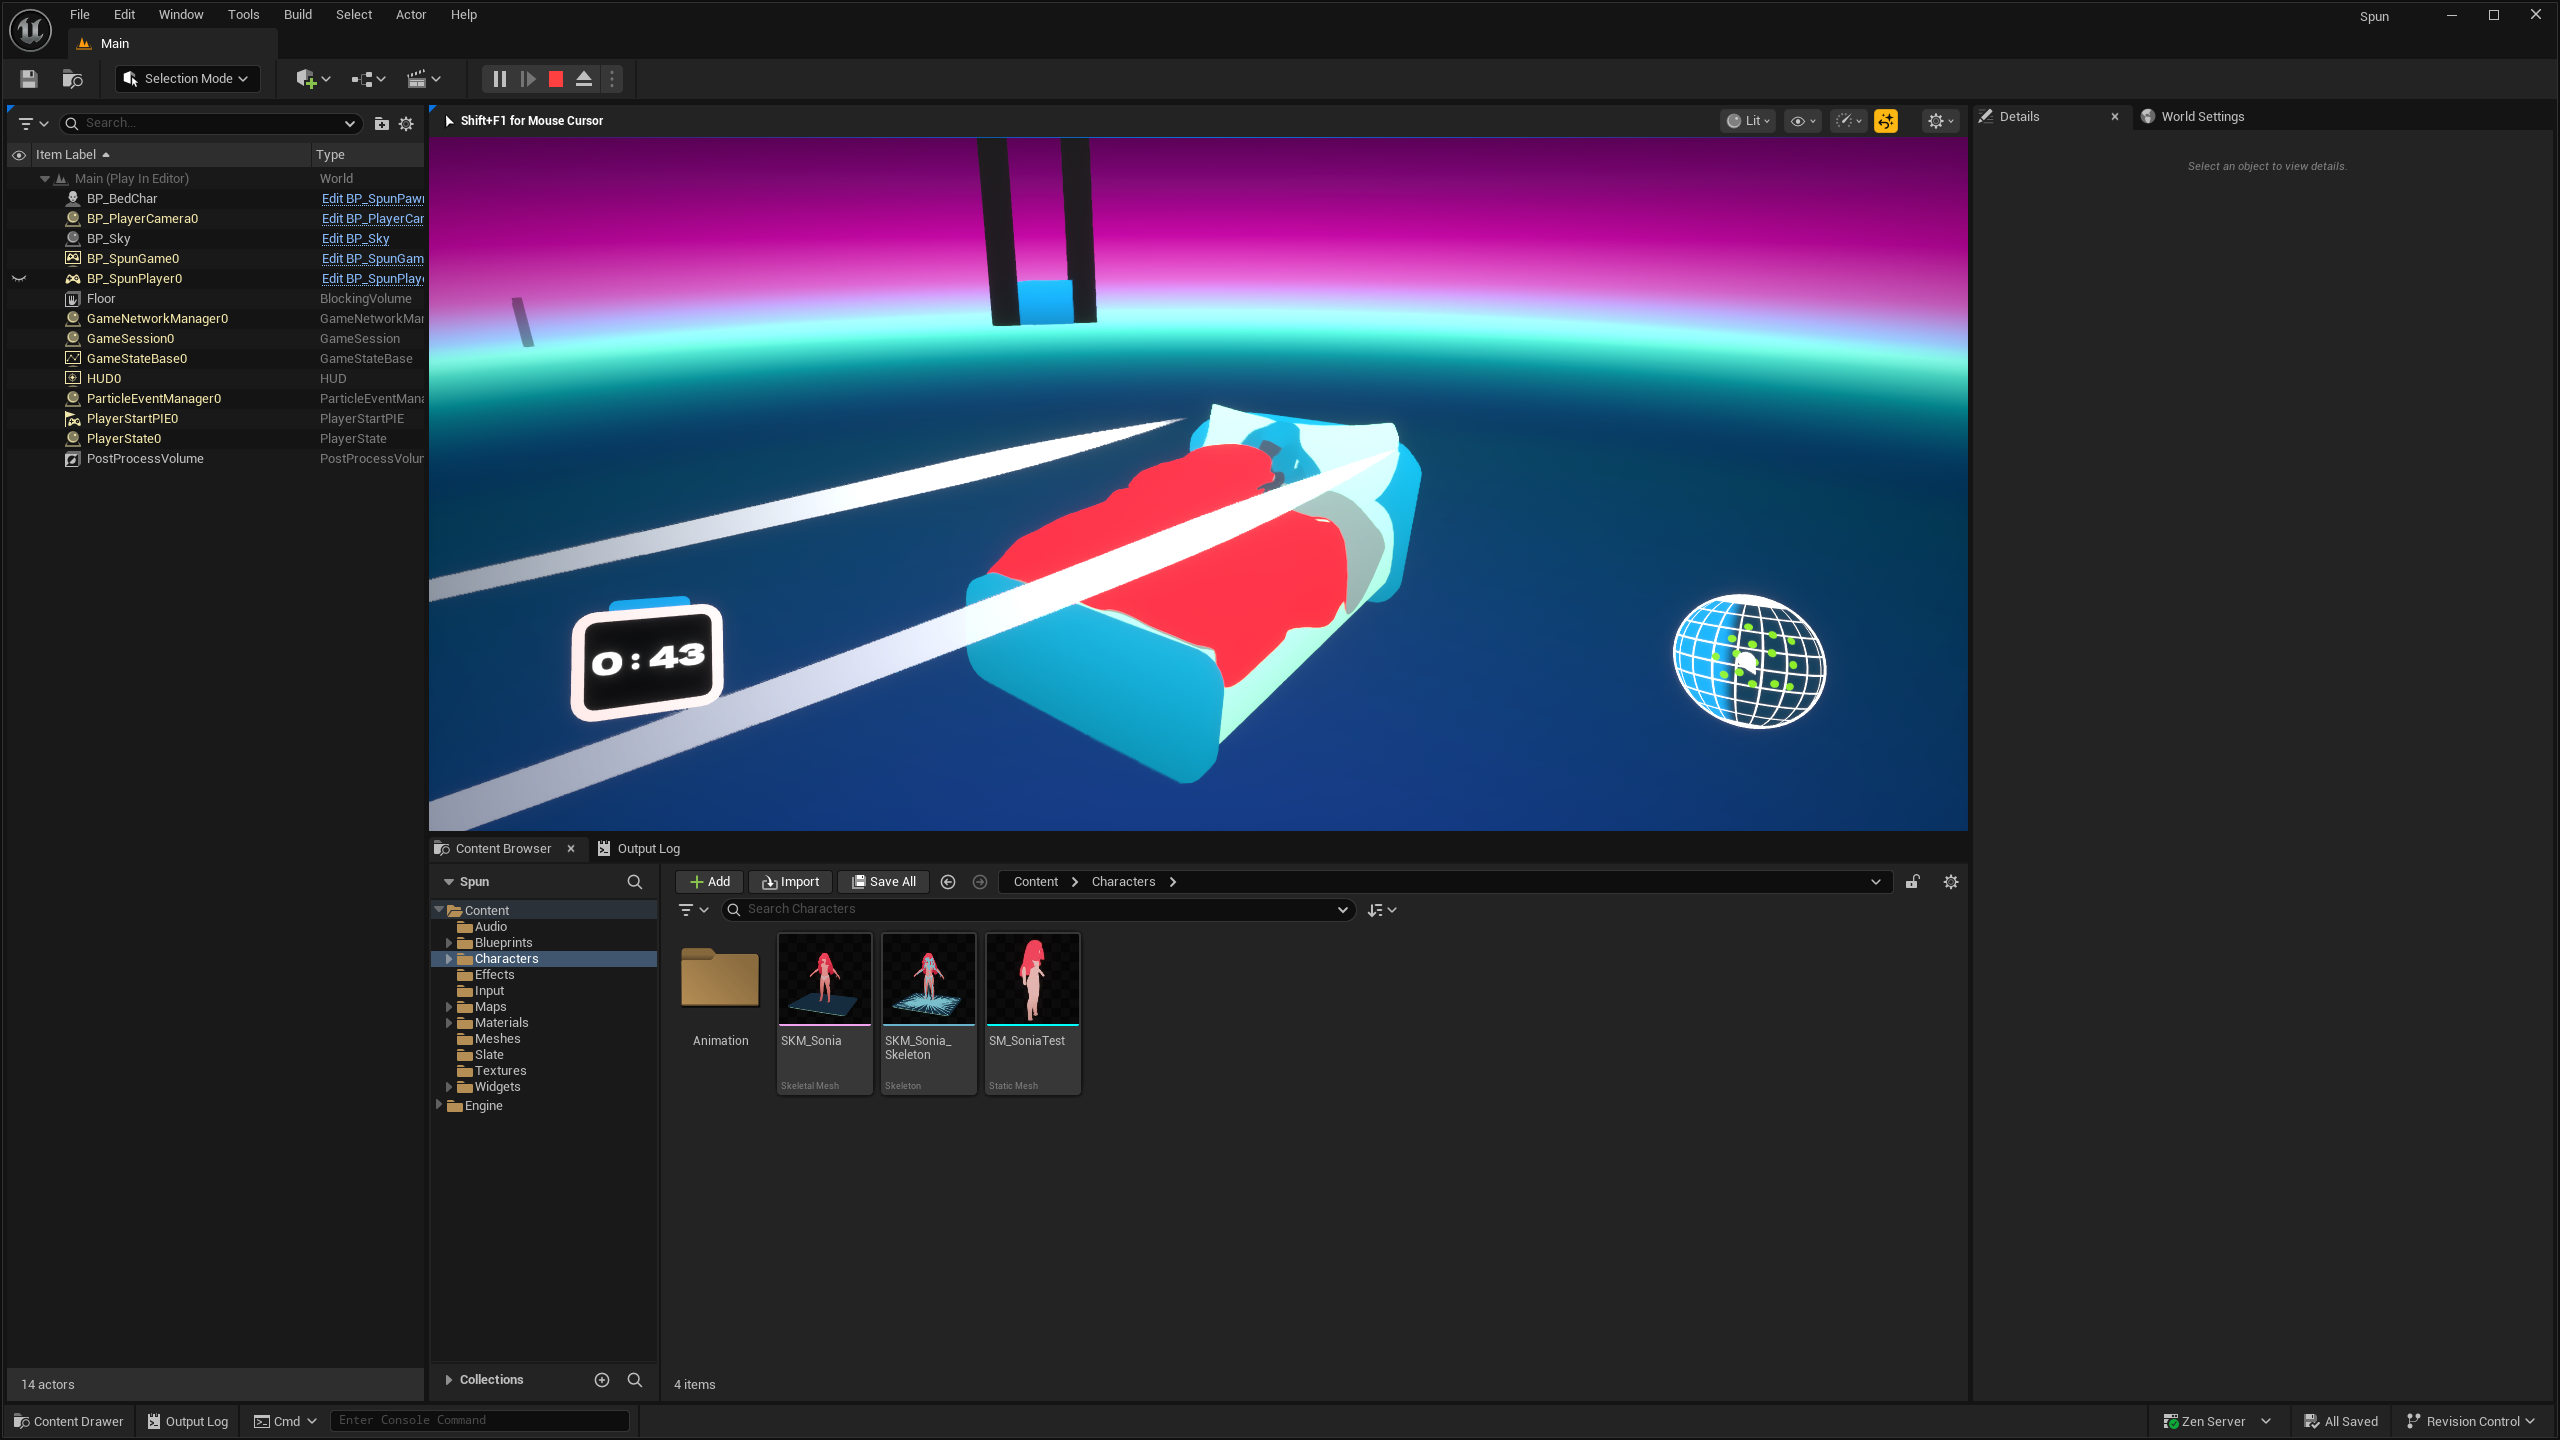This screenshot has height=1440, width=2560.
Task: Expand the Blueprints folder in tree
Action: click(x=449, y=943)
